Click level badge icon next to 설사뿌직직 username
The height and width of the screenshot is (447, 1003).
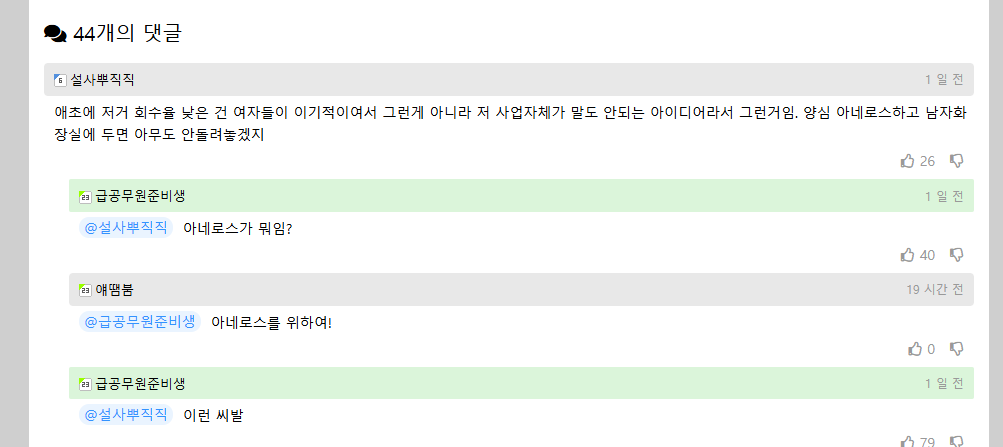(x=60, y=80)
